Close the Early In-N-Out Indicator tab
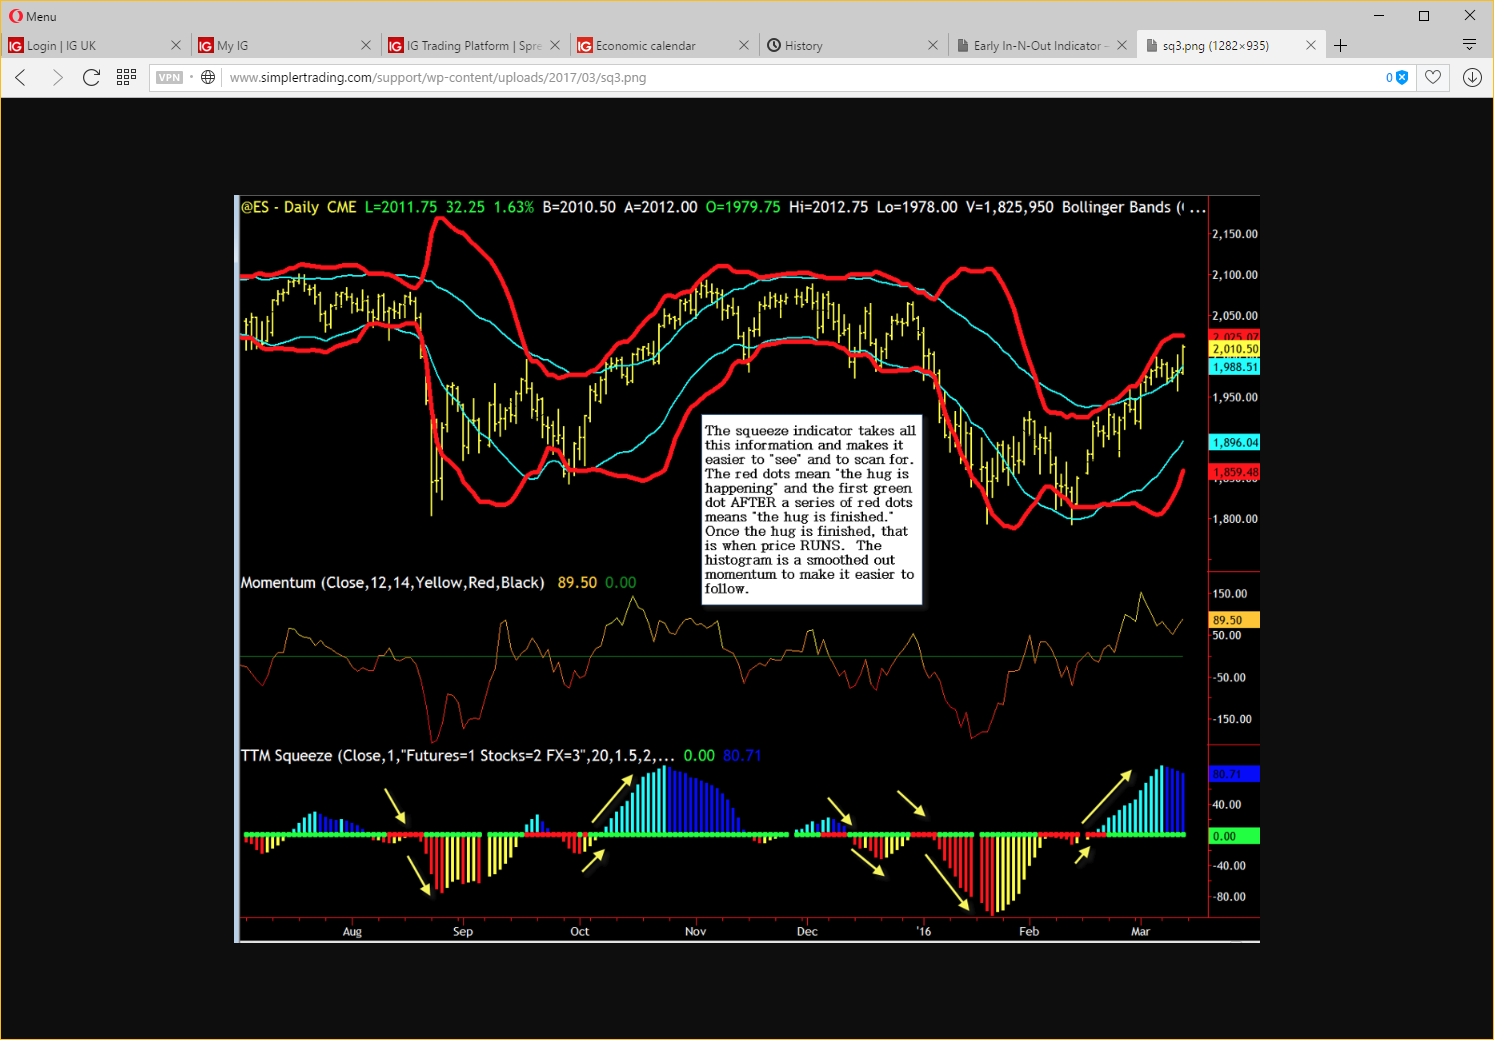The width and height of the screenshot is (1494, 1040). point(1122,45)
